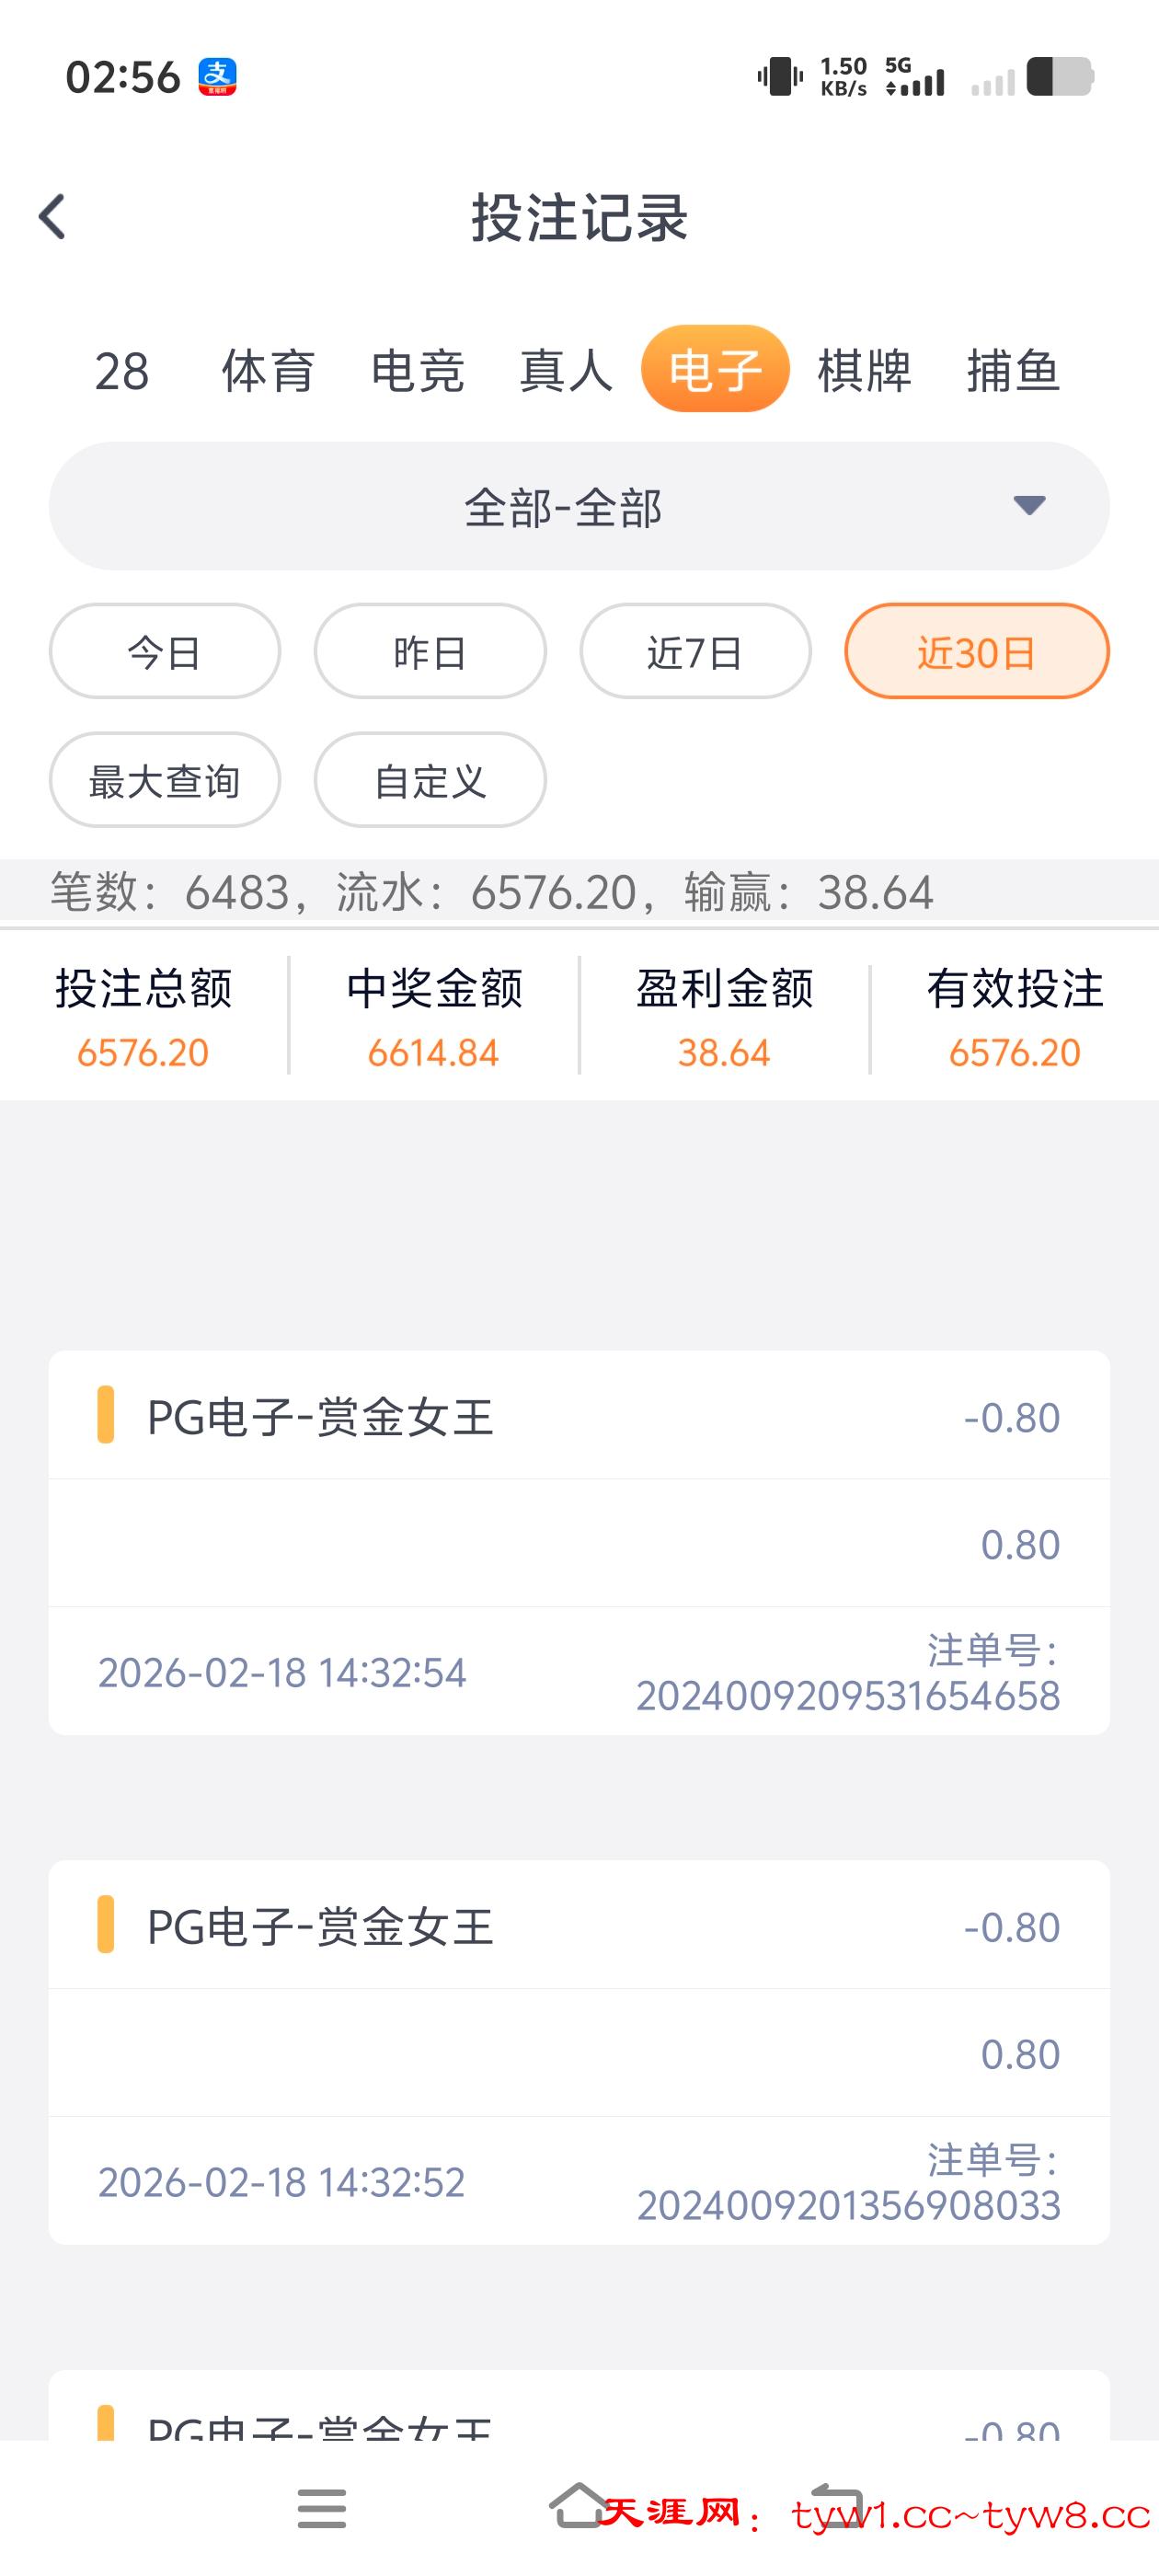Switch to the 真人 tab

click(x=566, y=371)
